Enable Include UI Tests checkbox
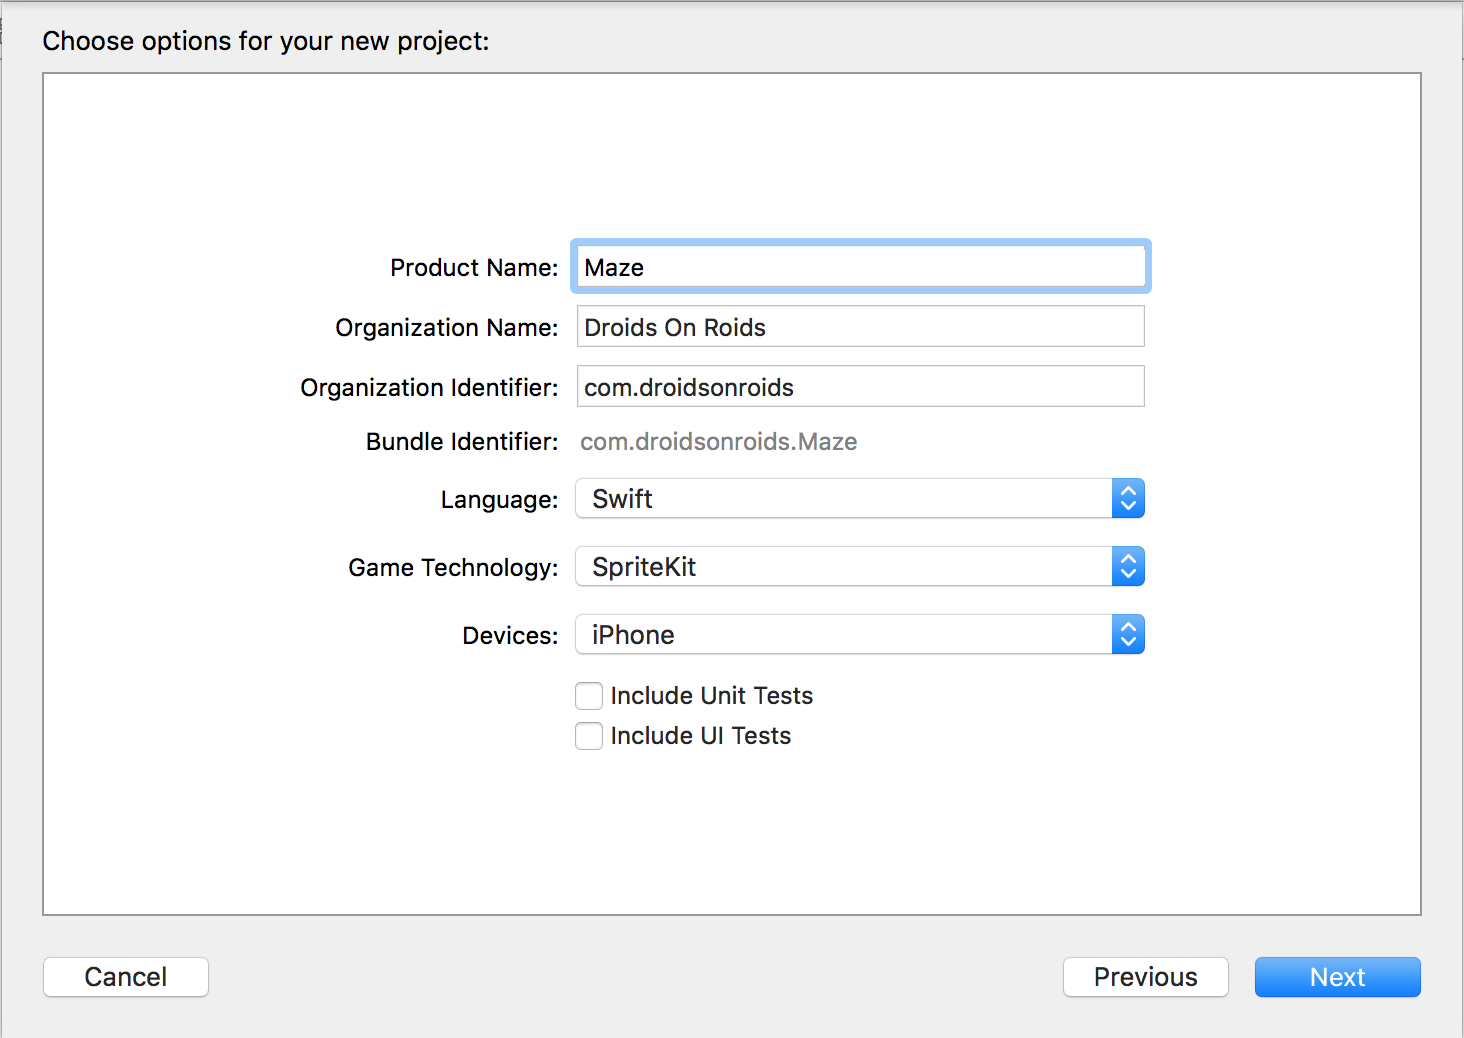The image size is (1464, 1038). [589, 736]
